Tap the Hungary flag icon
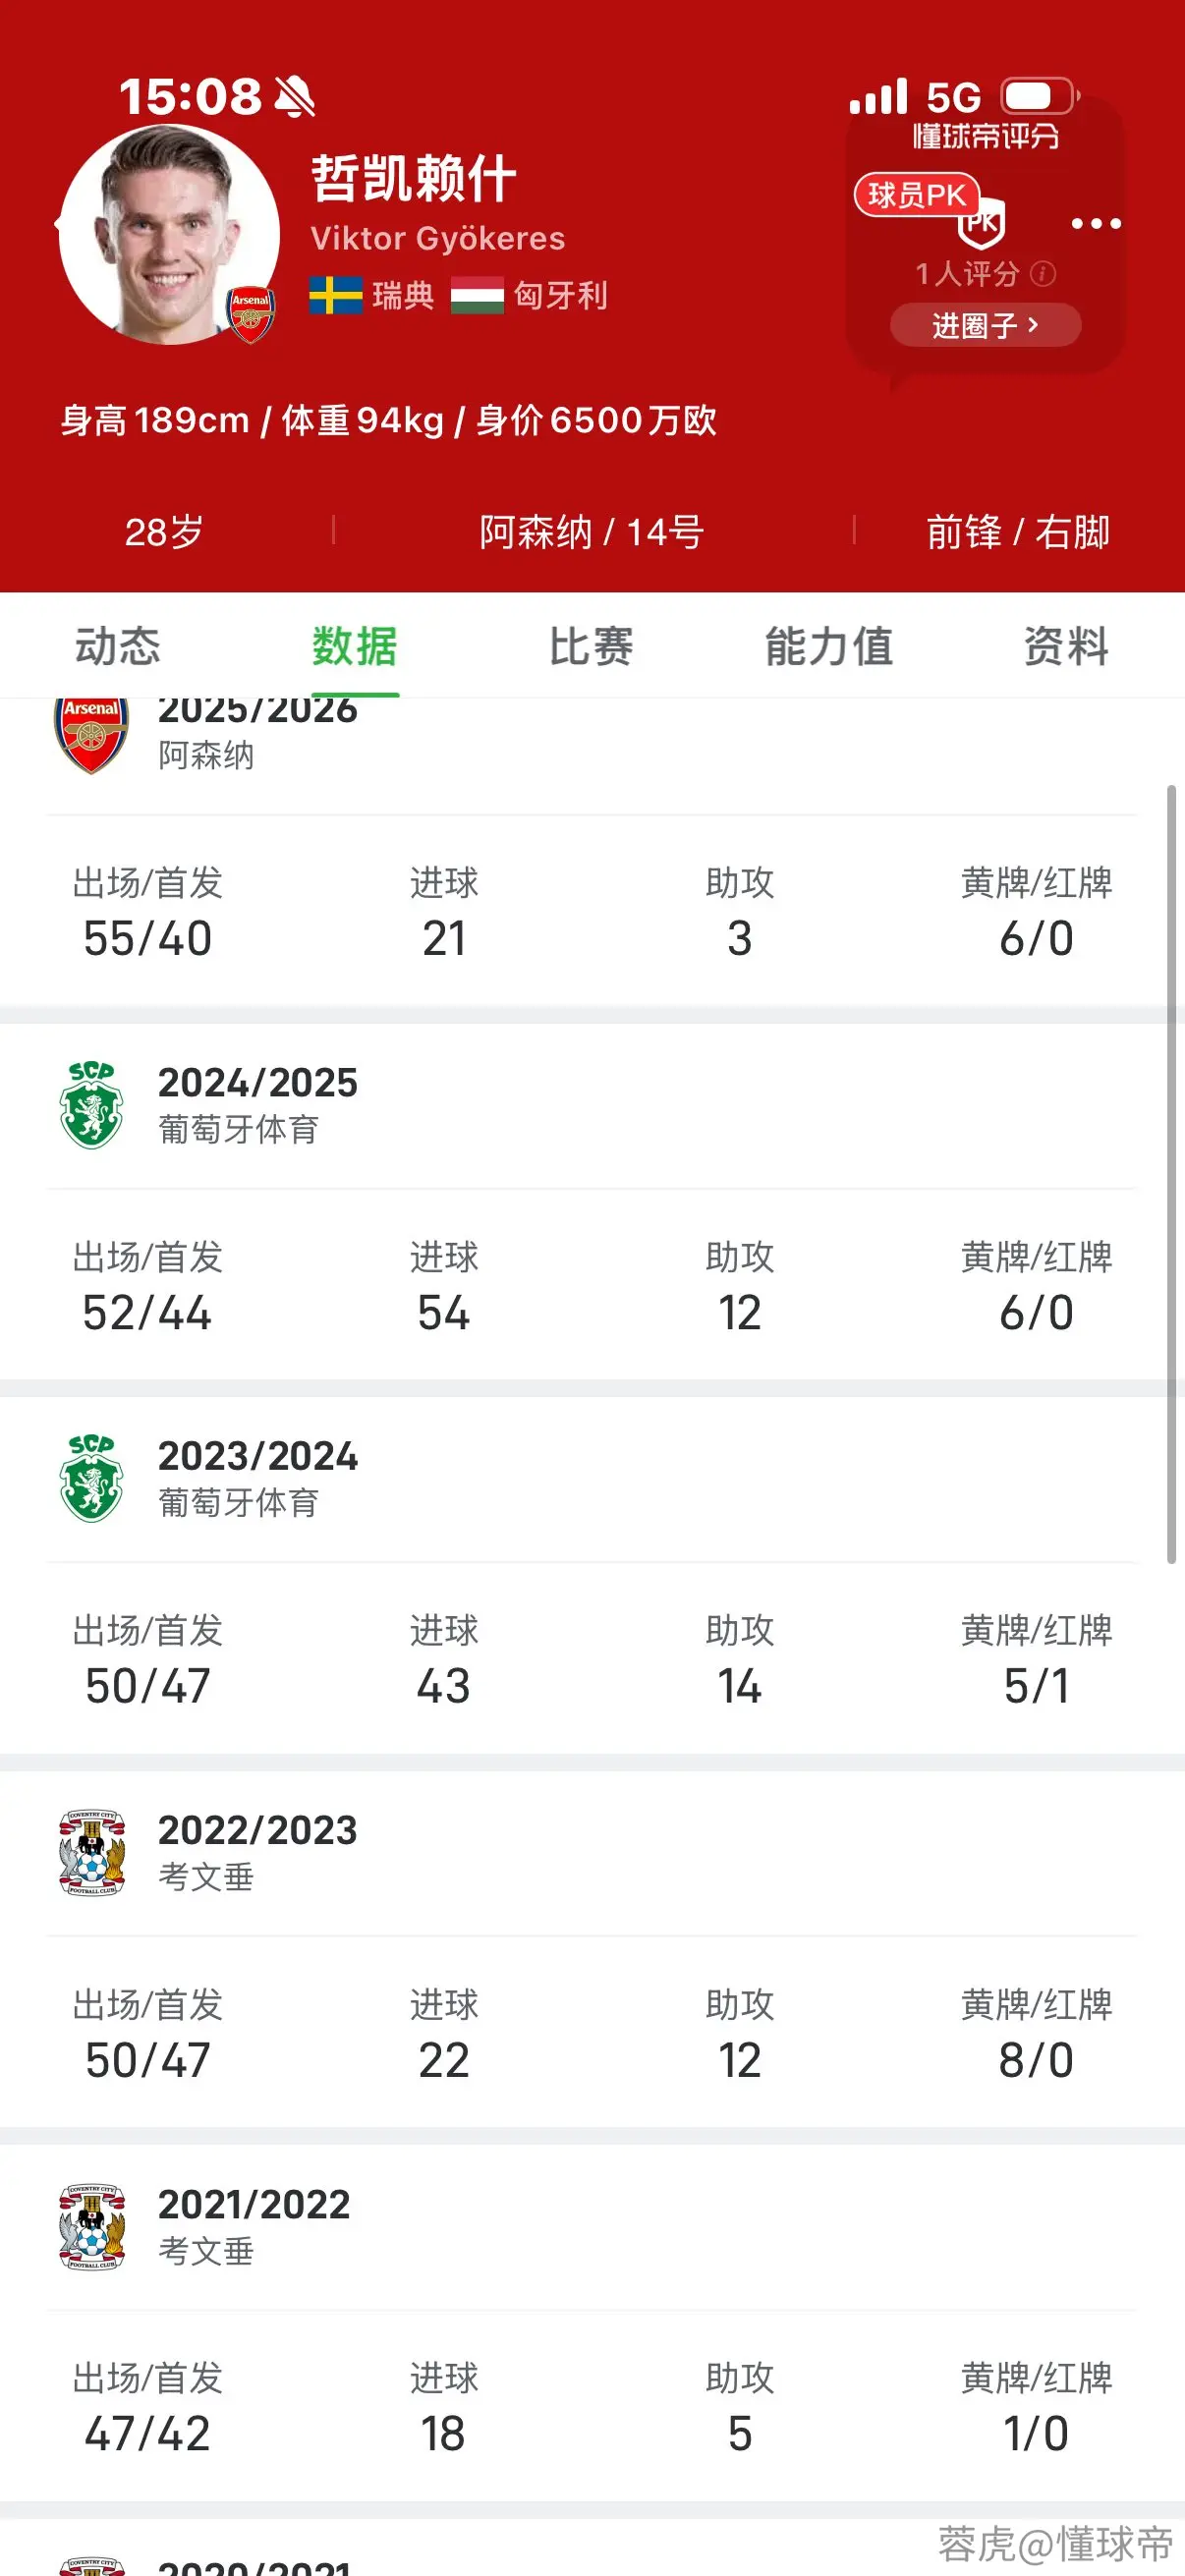 (x=477, y=295)
